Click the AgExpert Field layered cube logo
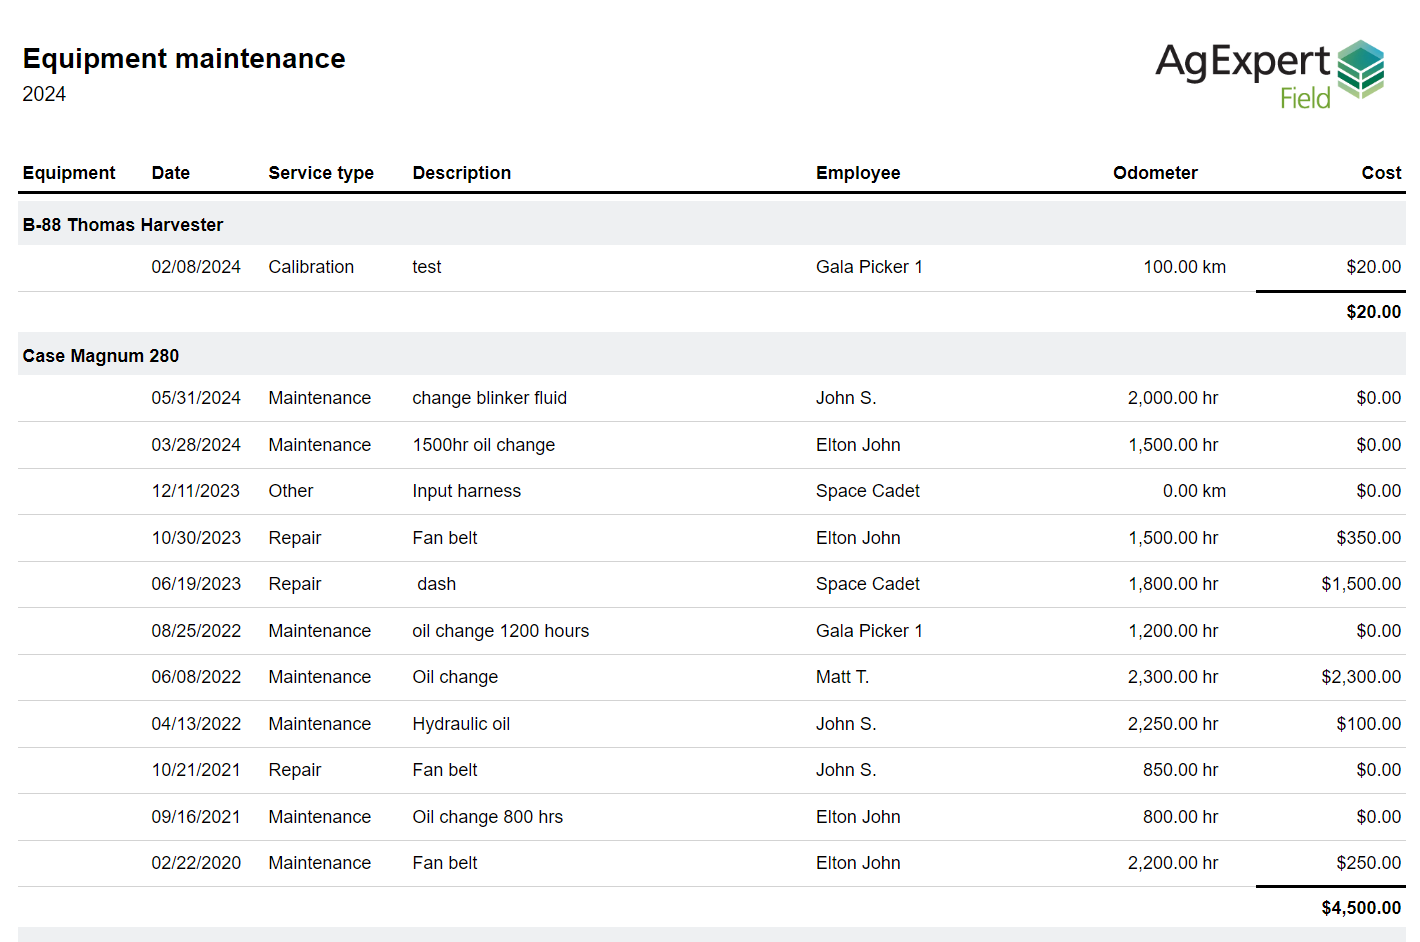This screenshot has width=1420, height=942. point(1360,68)
